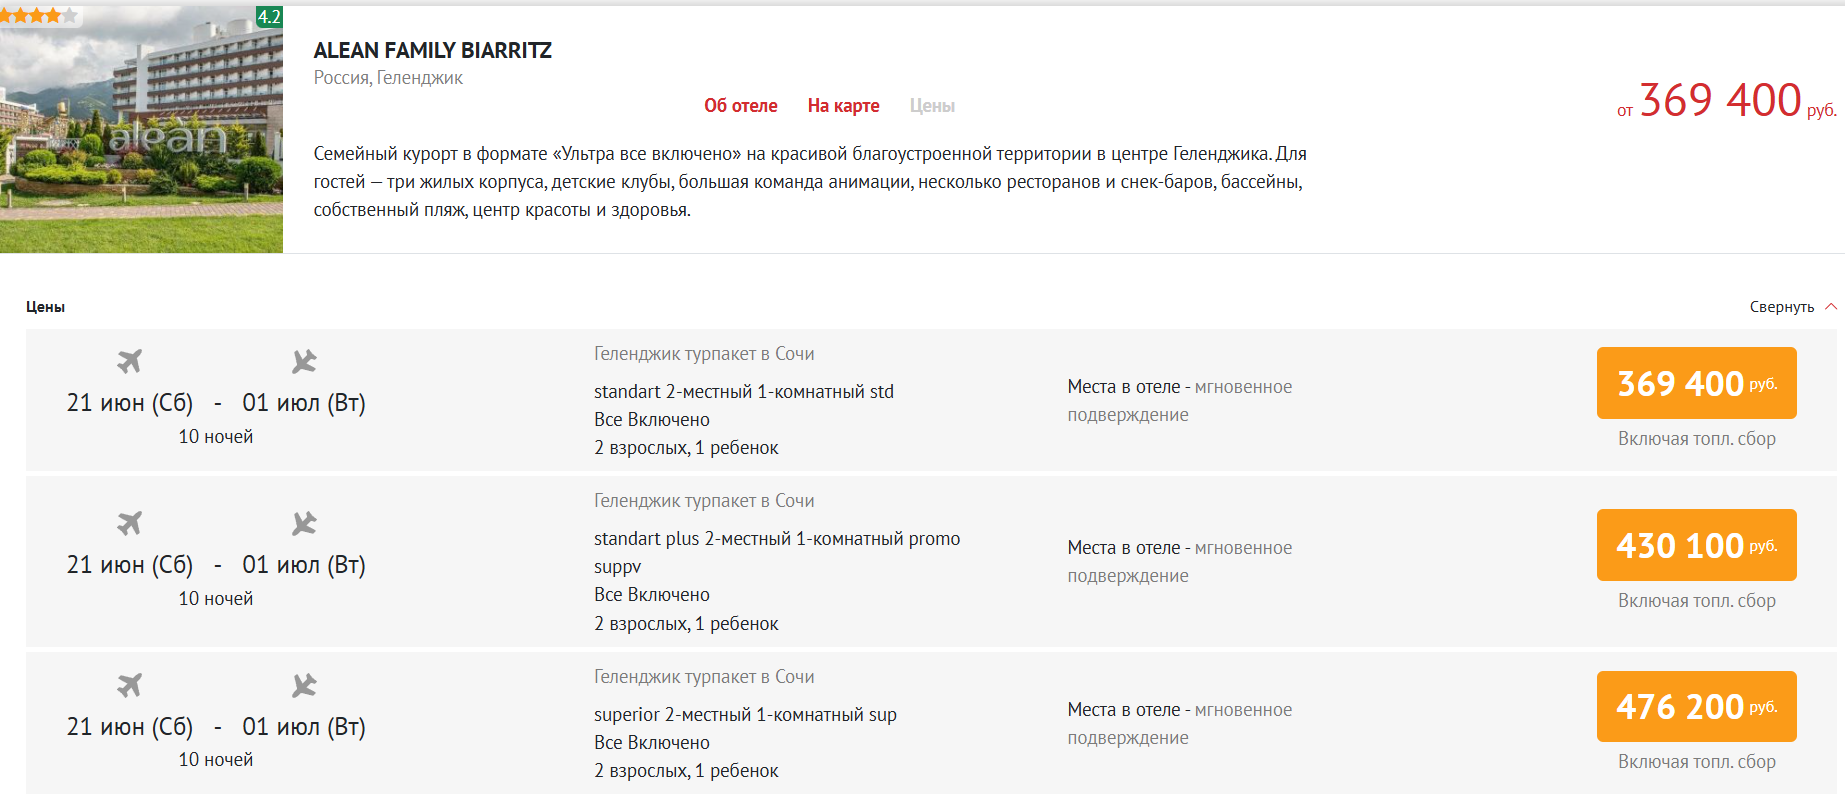This screenshot has width=1845, height=794.
Task: Click the chevron arrow next to Свернуть
Action: click(x=1831, y=307)
